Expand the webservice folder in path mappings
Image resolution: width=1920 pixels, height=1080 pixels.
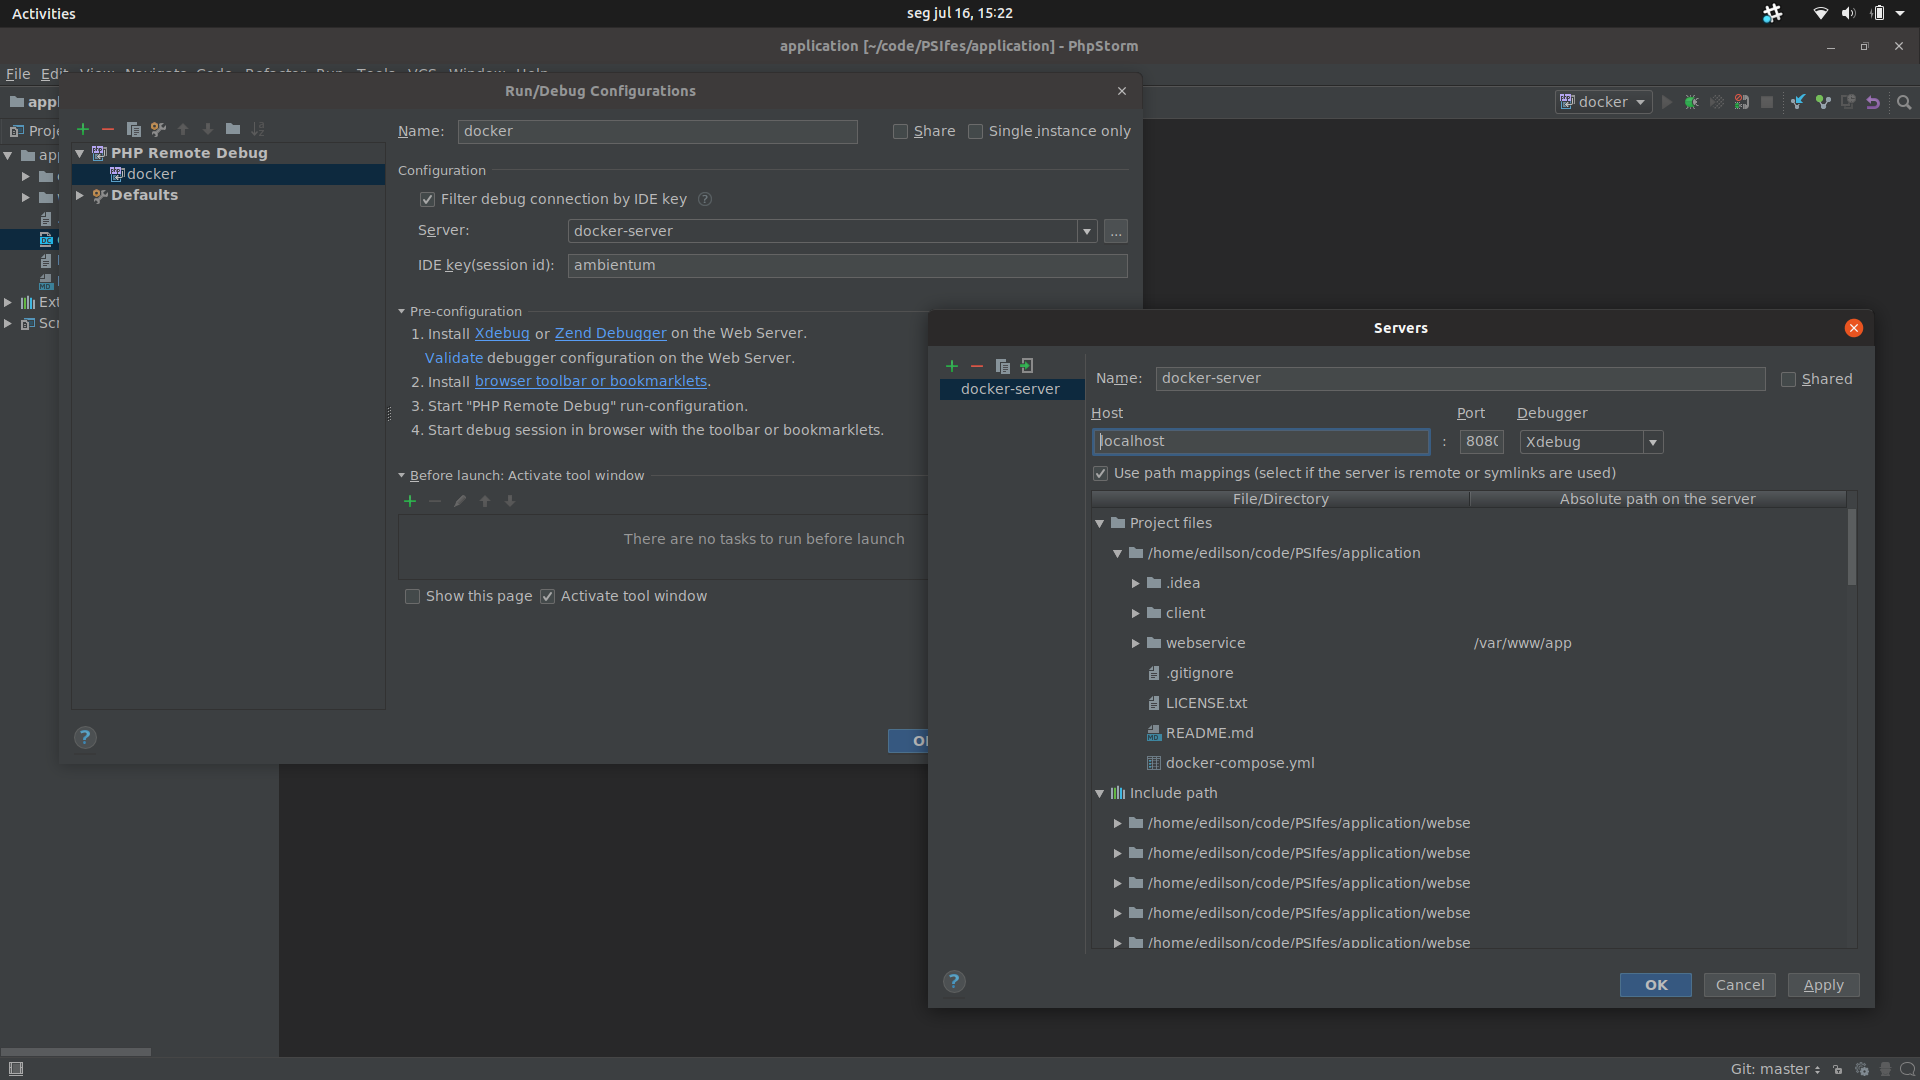coord(1136,643)
